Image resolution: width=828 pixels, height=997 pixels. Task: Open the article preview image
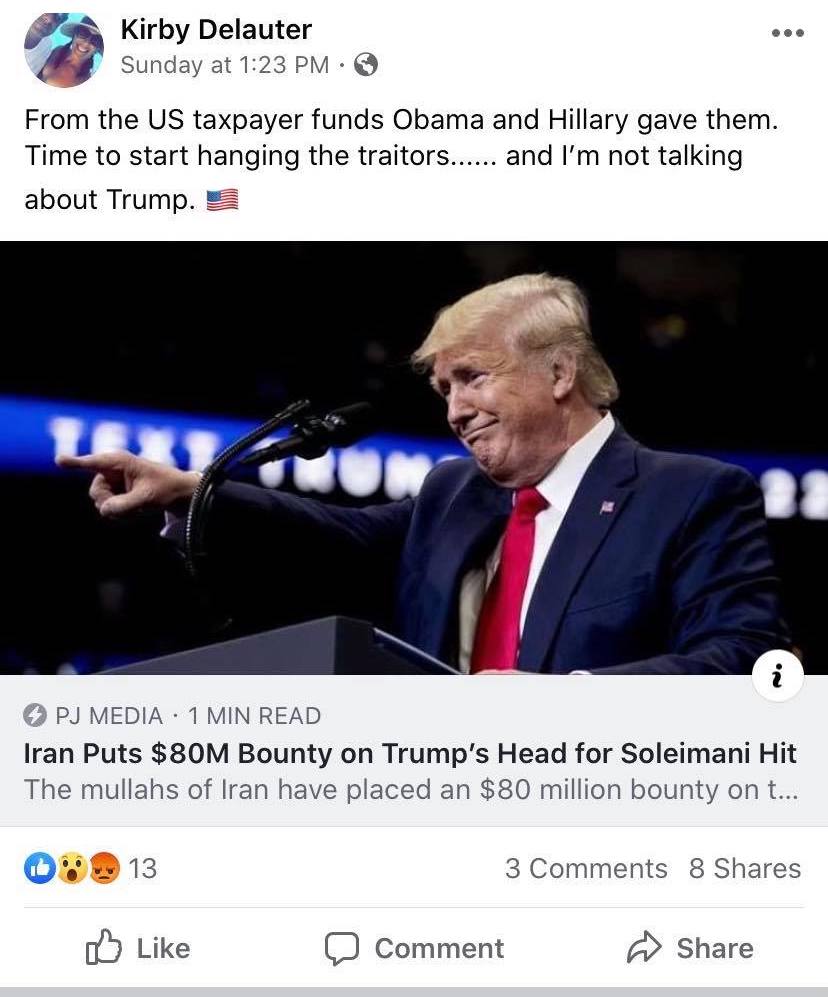[x=414, y=458]
